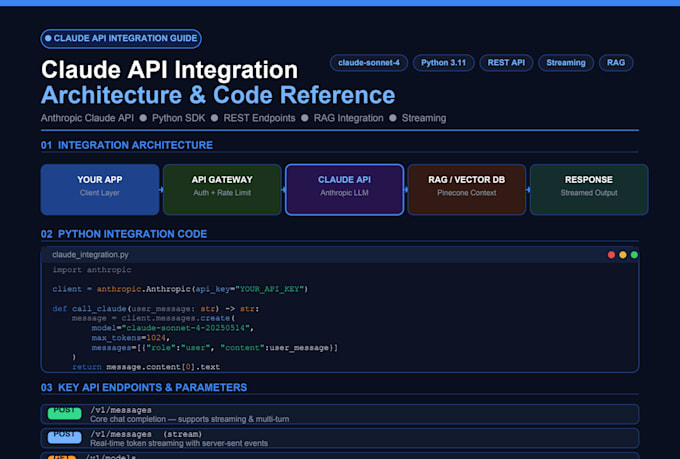The height and width of the screenshot is (459, 680).
Task: Click the blue POST badge for the stream endpoint
Action: (x=64, y=436)
